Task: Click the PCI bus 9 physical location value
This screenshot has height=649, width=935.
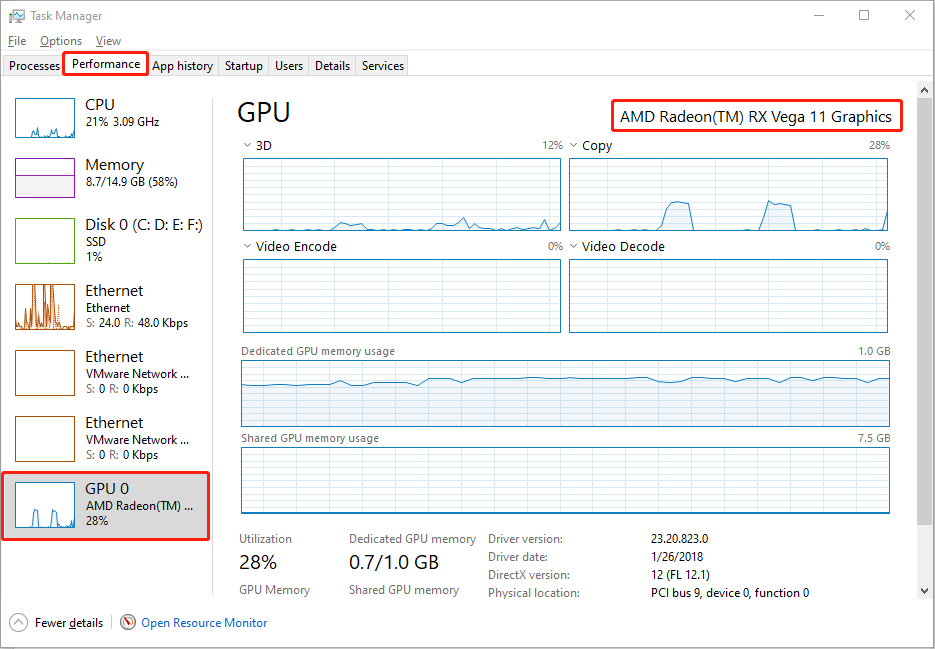Action: pyautogui.click(x=730, y=593)
